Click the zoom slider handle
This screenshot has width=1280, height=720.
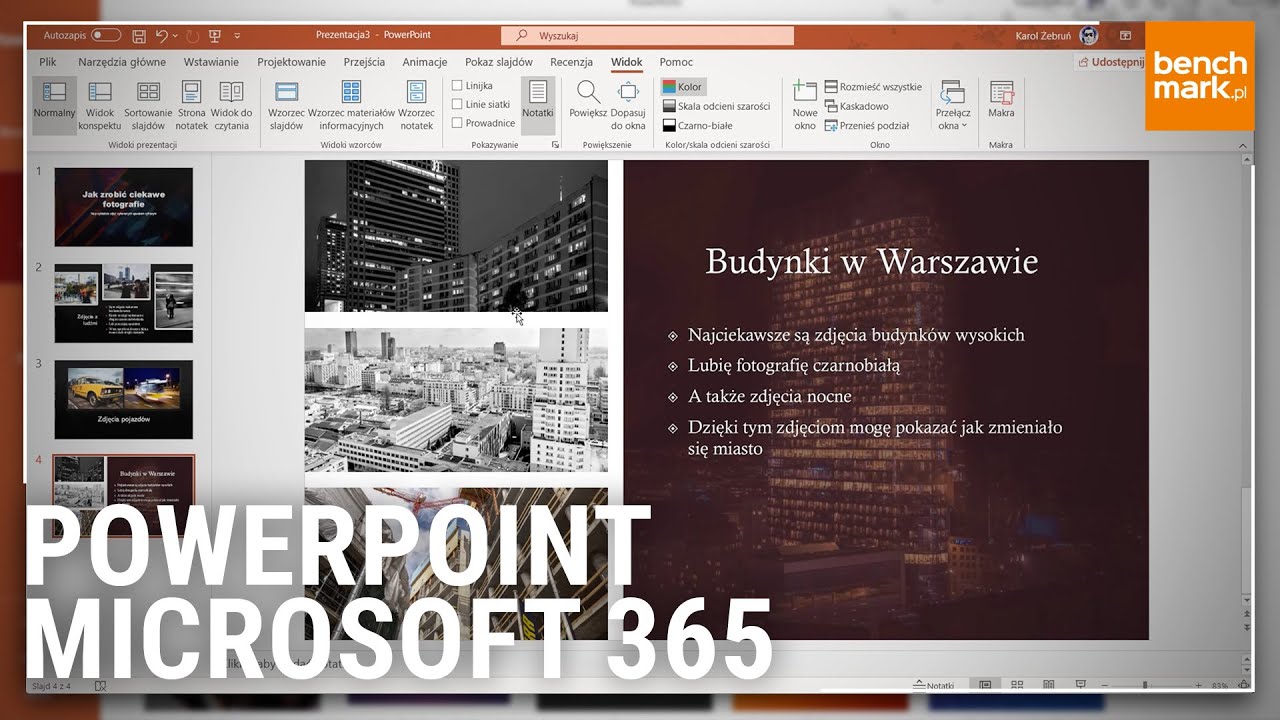[x=1145, y=686]
